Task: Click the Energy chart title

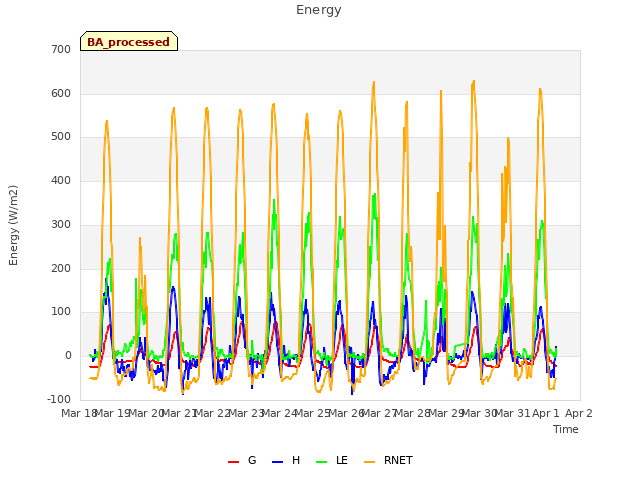Action: point(319,10)
